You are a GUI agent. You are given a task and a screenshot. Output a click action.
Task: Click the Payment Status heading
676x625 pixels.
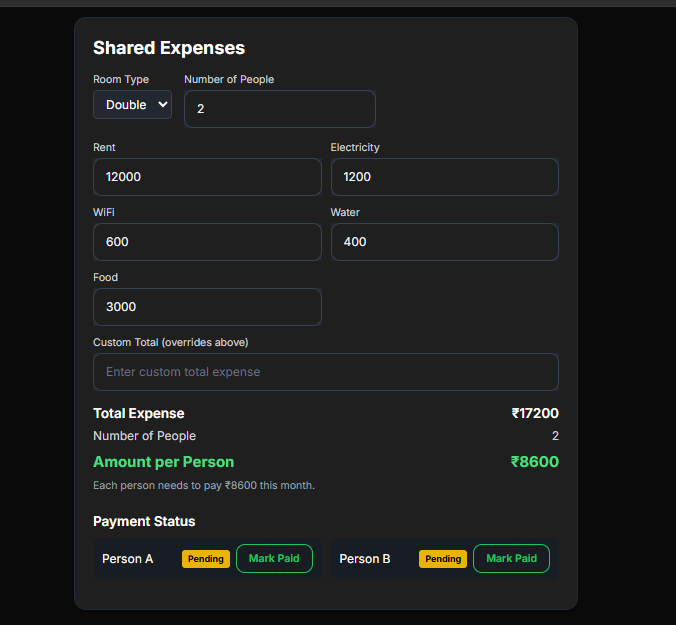[144, 521]
